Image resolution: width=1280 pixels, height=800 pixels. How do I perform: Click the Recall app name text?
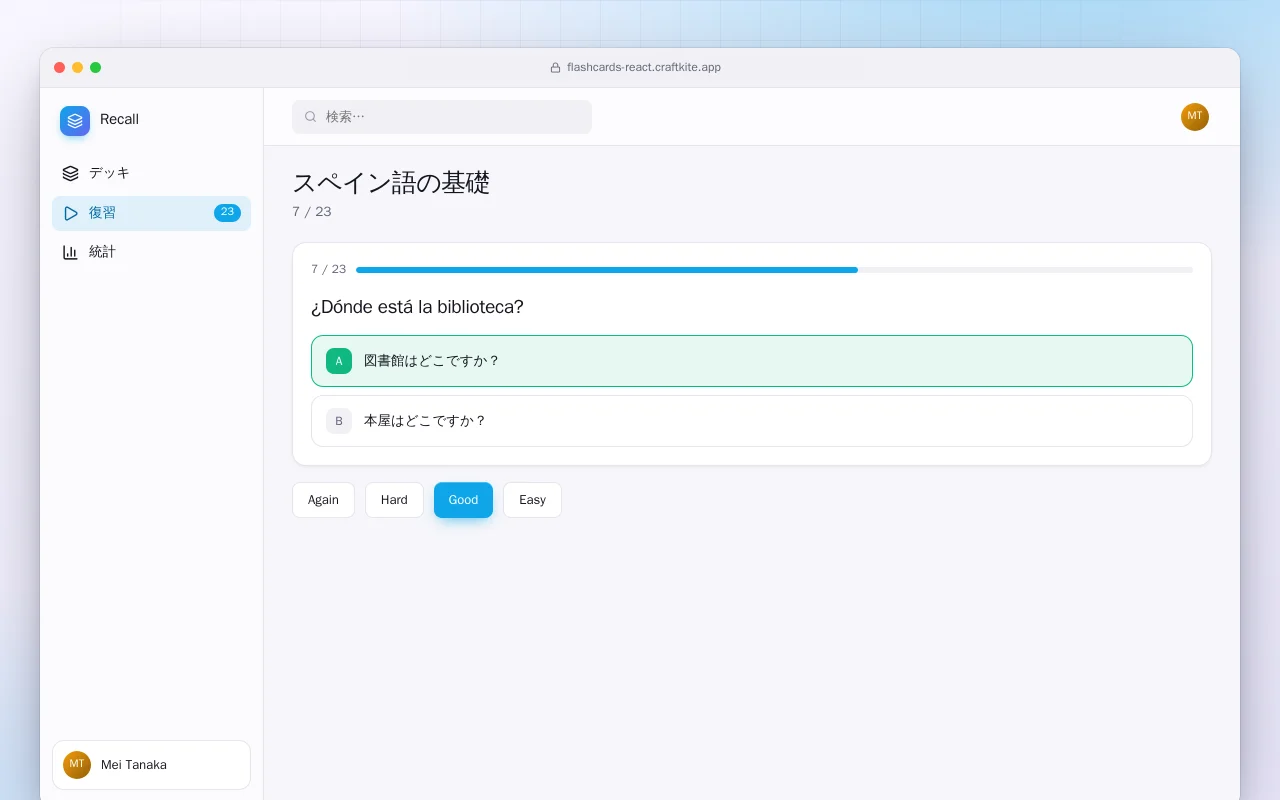[119, 120]
